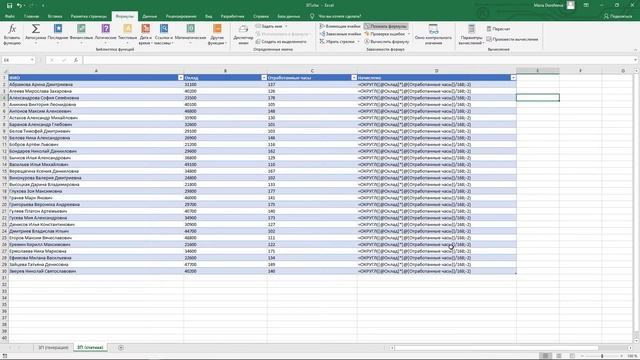Save the workbook via Quick Access toolbar
The image size is (640, 360).
(9, 5)
